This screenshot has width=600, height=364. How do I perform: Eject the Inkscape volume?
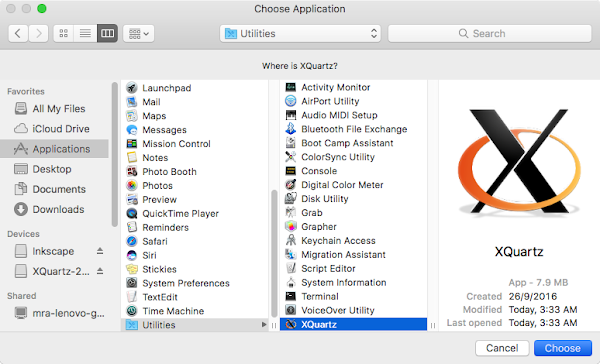coord(100,251)
